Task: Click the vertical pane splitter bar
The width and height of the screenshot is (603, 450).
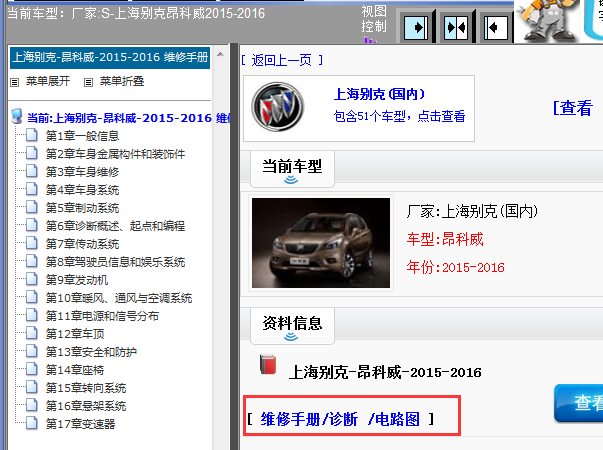Action: coord(234,246)
